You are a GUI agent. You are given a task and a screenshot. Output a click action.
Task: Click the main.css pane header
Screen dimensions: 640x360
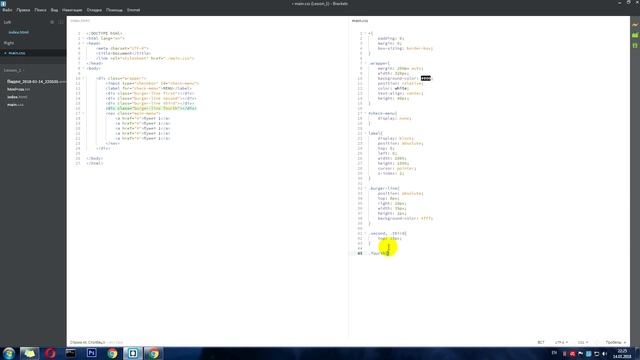tap(360, 20)
